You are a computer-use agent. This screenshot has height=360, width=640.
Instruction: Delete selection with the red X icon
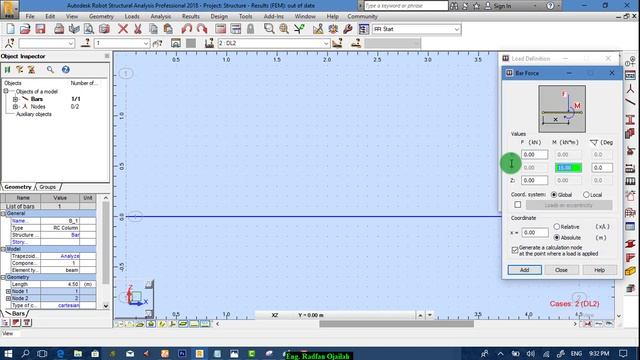pos(122,29)
